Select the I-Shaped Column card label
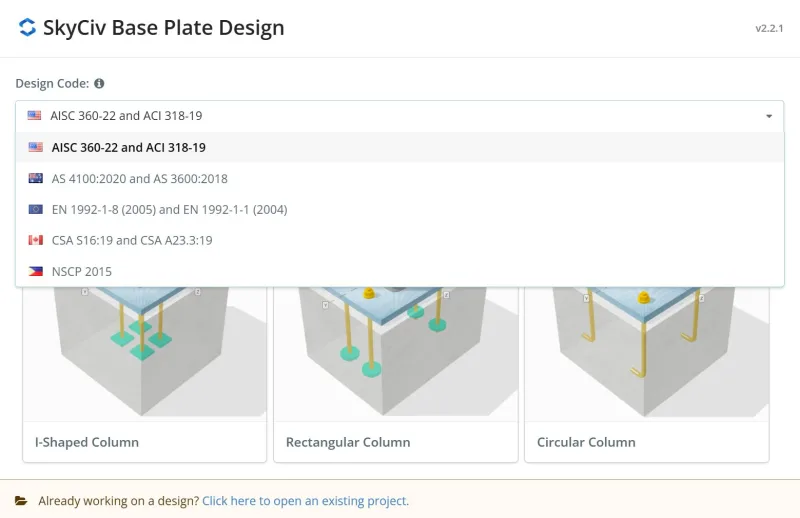The height and width of the screenshot is (518, 800). click(x=87, y=442)
